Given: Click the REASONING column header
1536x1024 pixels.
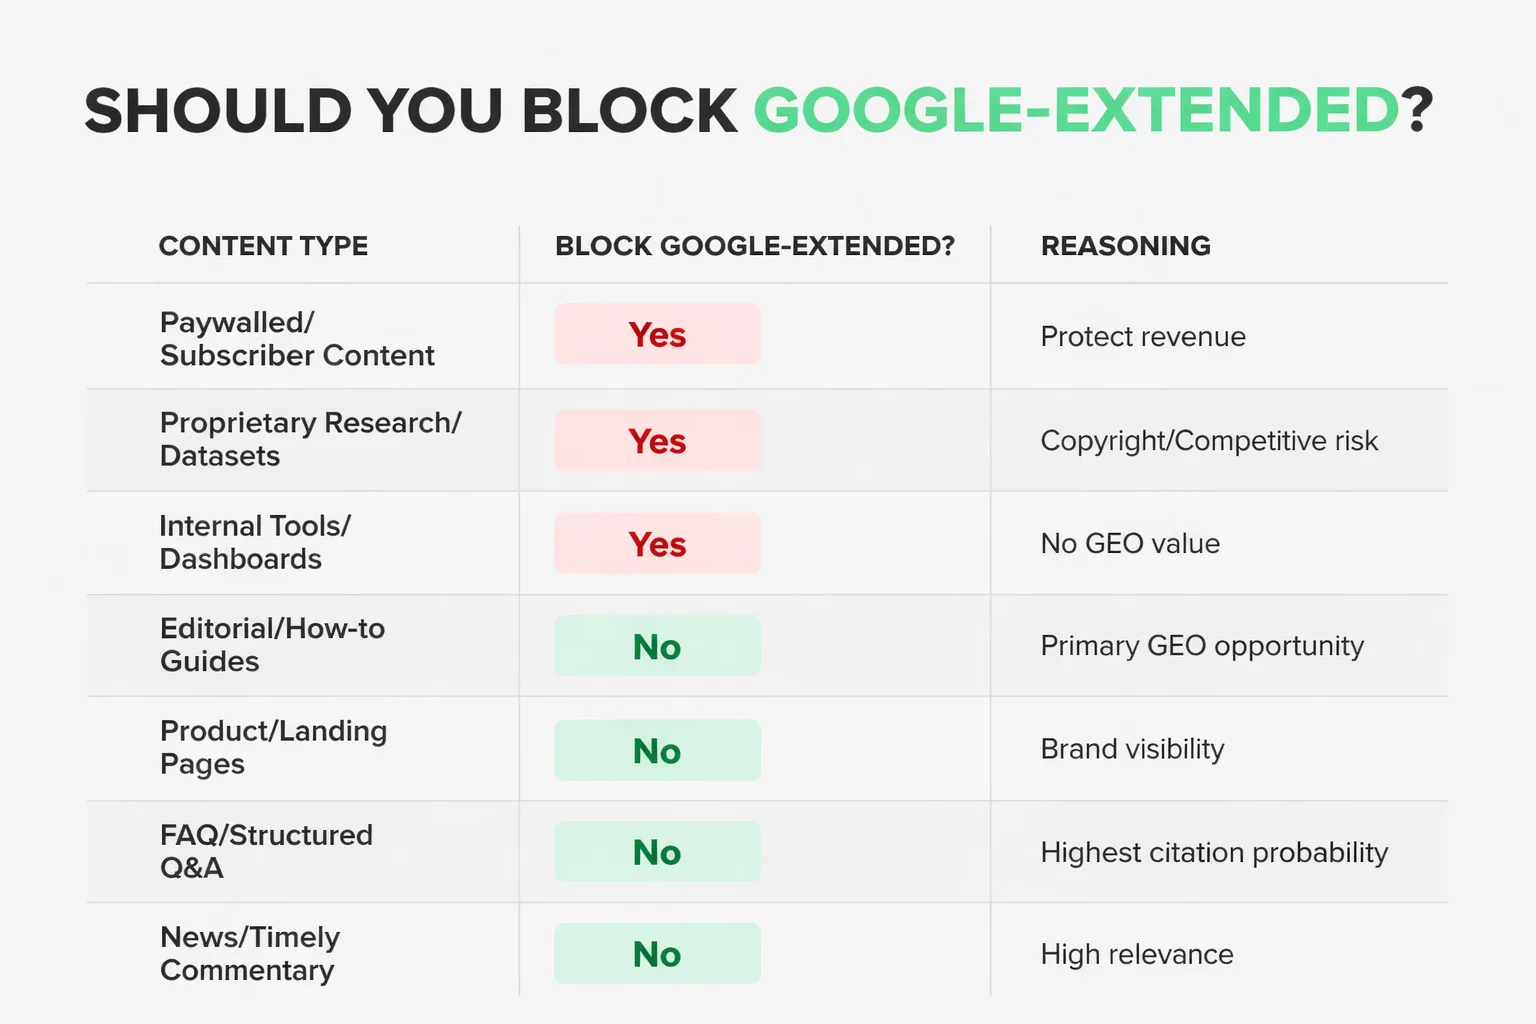Looking at the screenshot, I should click(1125, 246).
